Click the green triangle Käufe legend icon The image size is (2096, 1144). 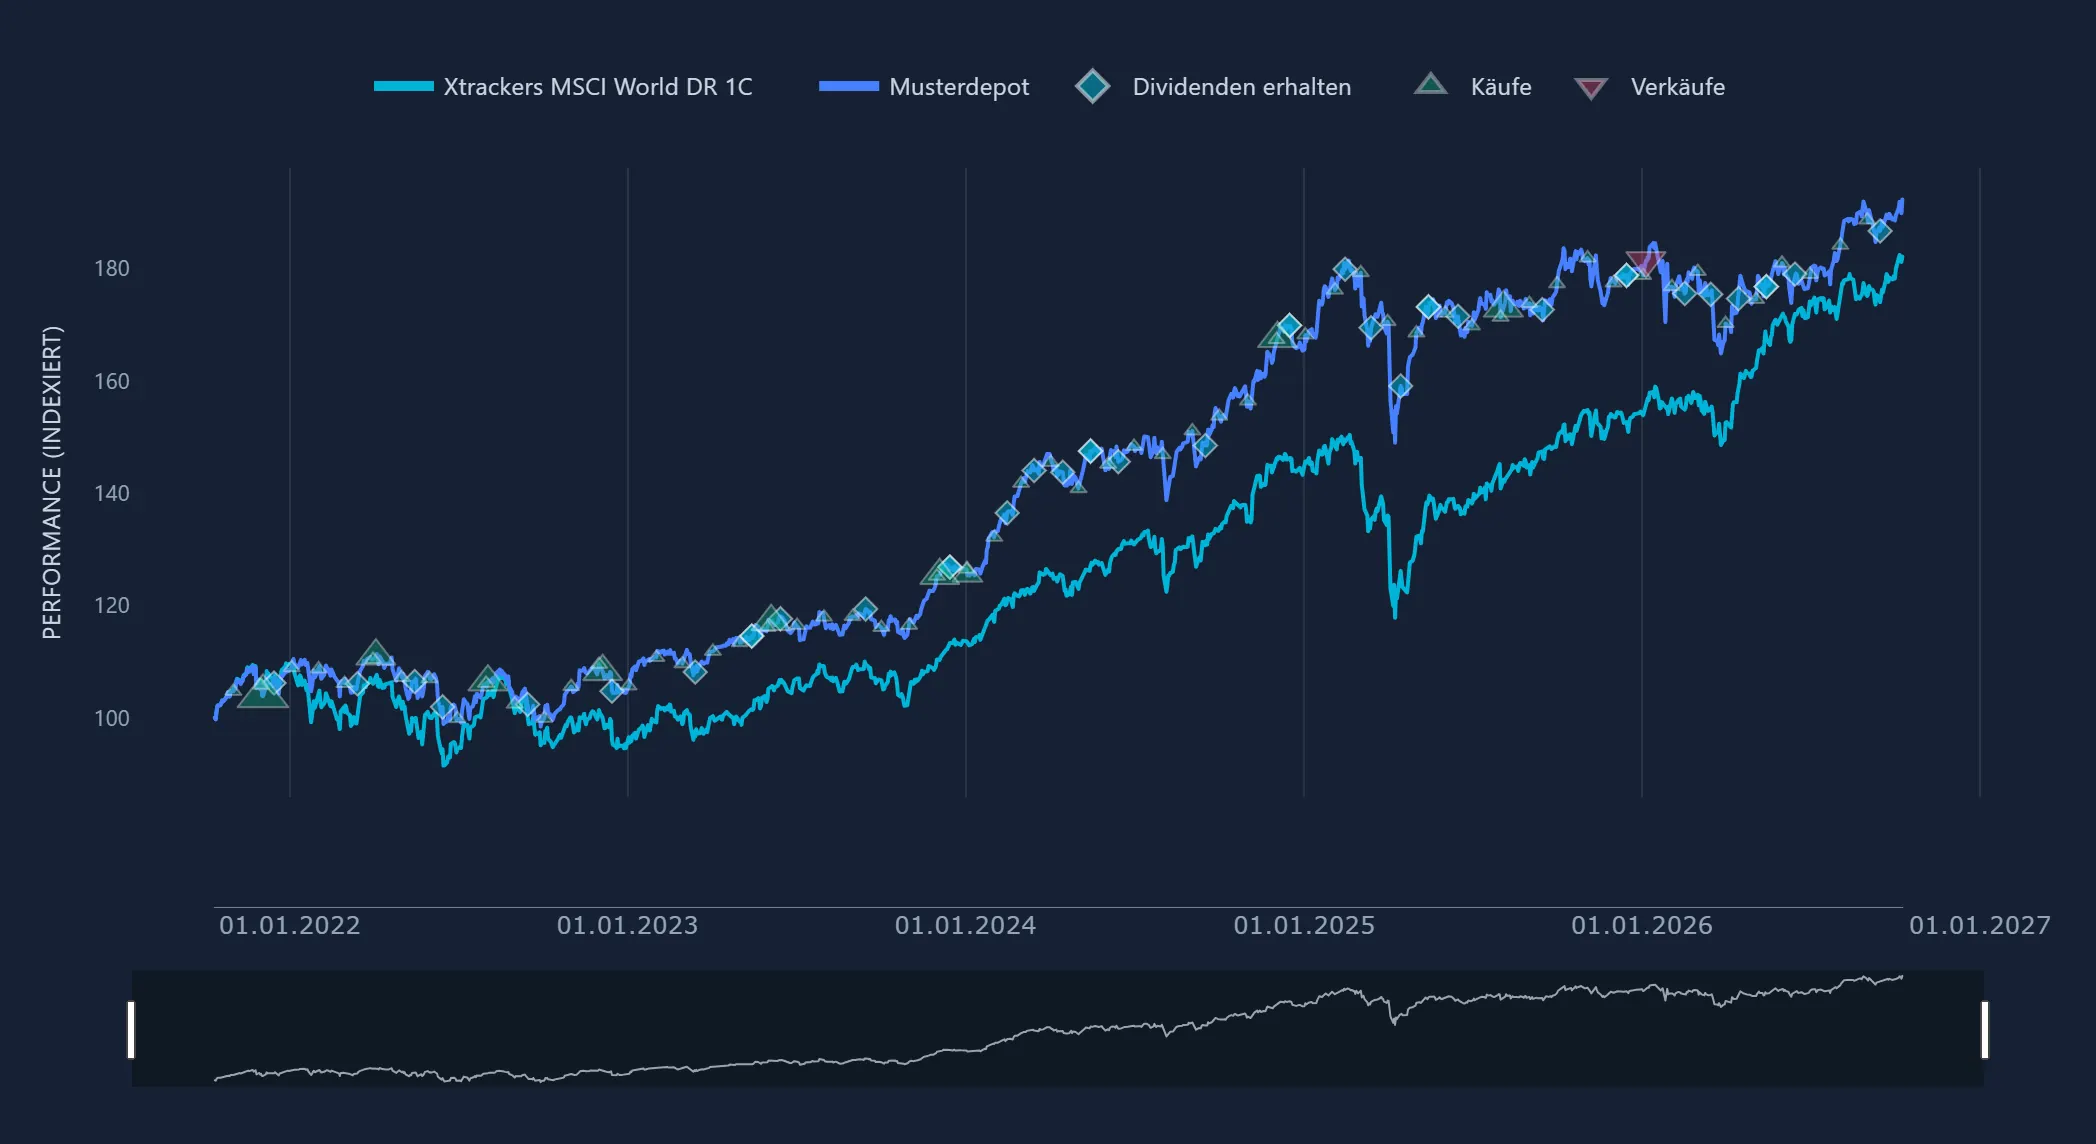pyautogui.click(x=1431, y=84)
